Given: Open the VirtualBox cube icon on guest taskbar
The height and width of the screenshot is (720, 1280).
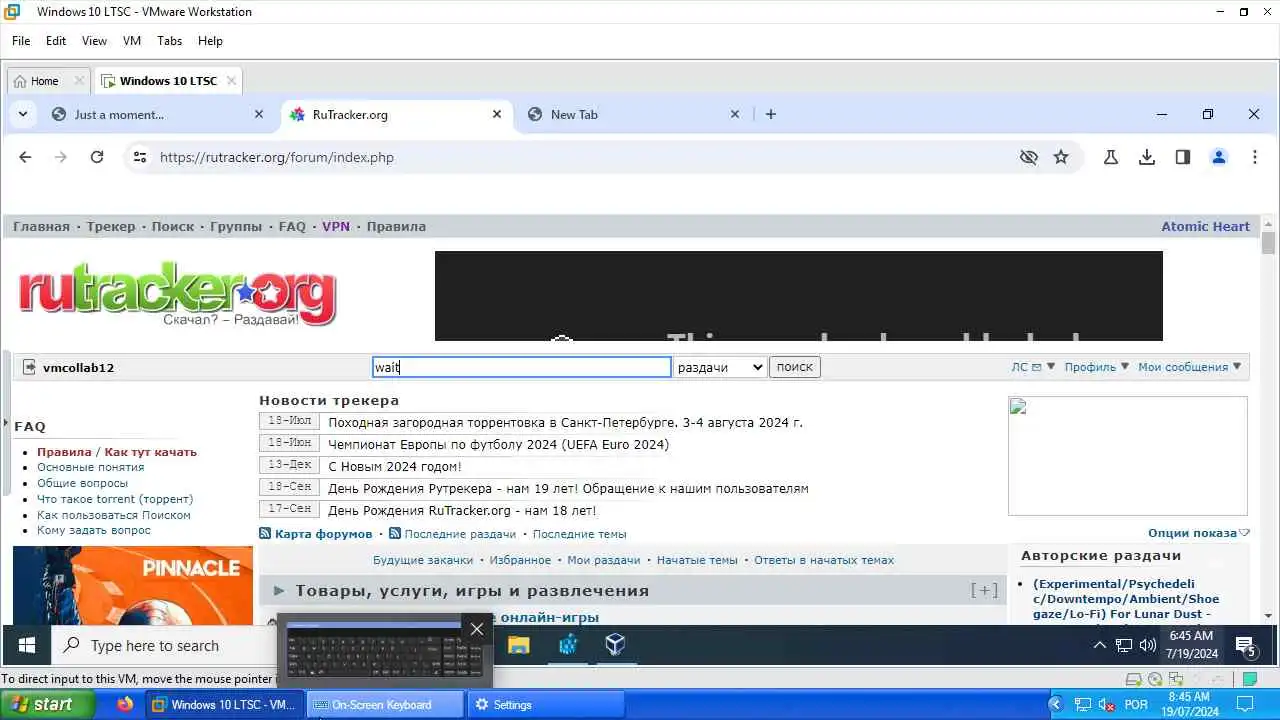Looking at the screenshot, I should tap(615, 645).
